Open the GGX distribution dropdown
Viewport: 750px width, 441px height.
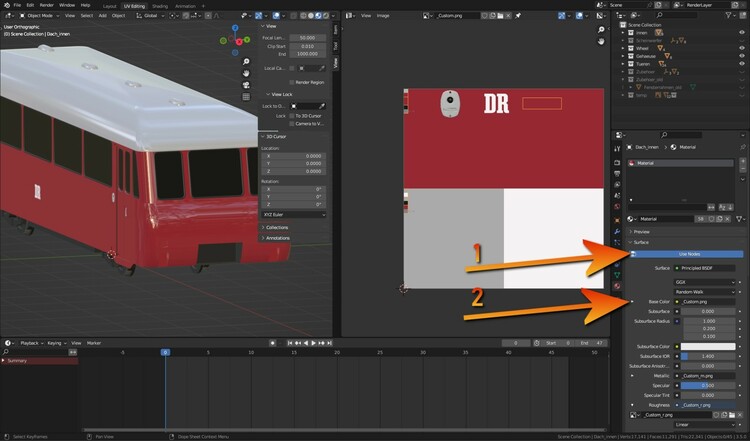tap(705, 282)
